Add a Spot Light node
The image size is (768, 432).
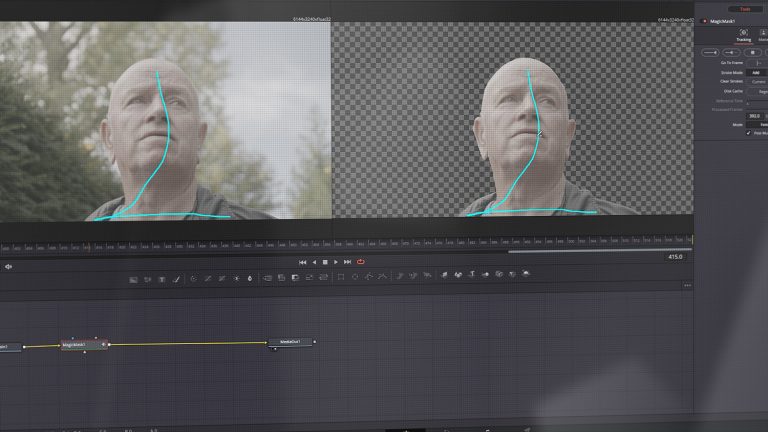tap(512, 274)
